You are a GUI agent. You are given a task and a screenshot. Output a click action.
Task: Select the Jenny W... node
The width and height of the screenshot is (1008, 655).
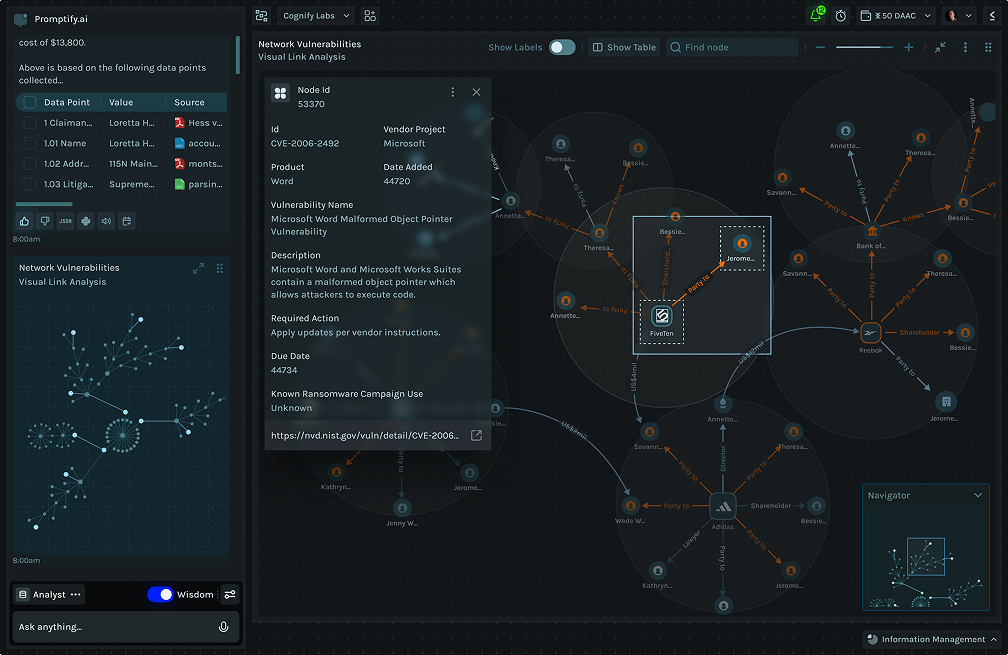402,508
